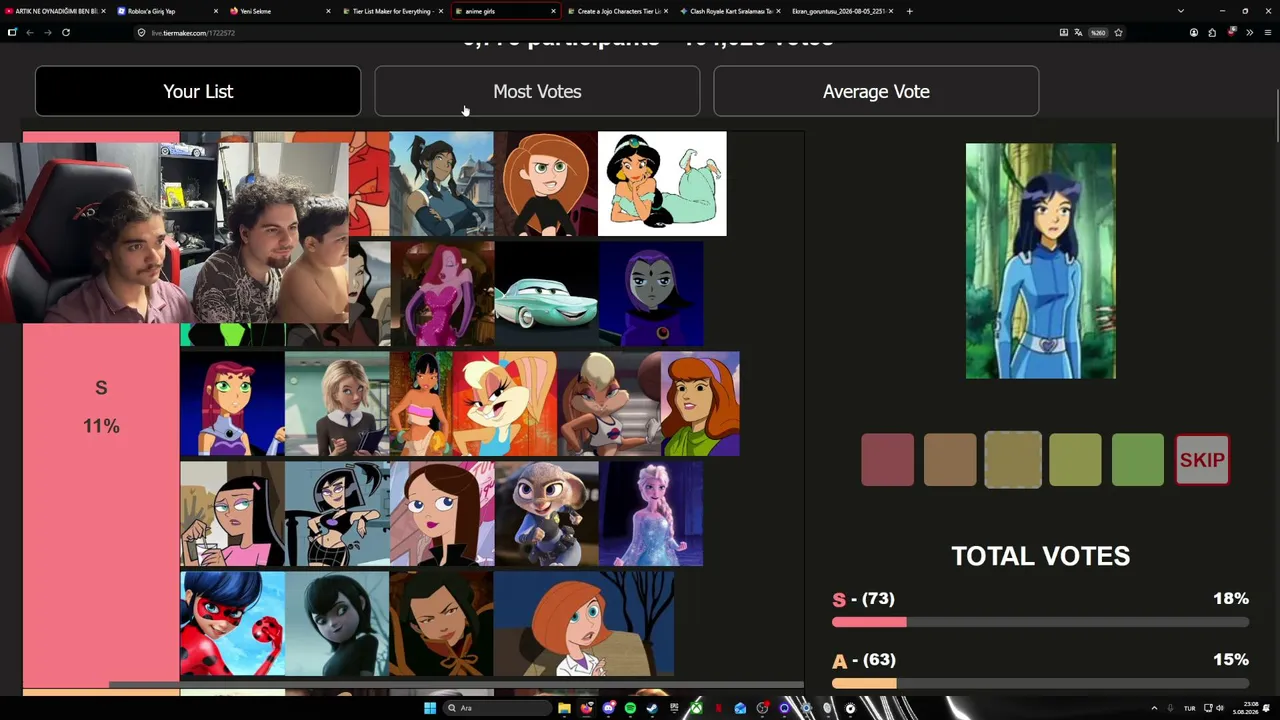Screen dimensions: 1280x720
Task: Select the Elsa character thumbnail
Action: click(x=651, y=513)
